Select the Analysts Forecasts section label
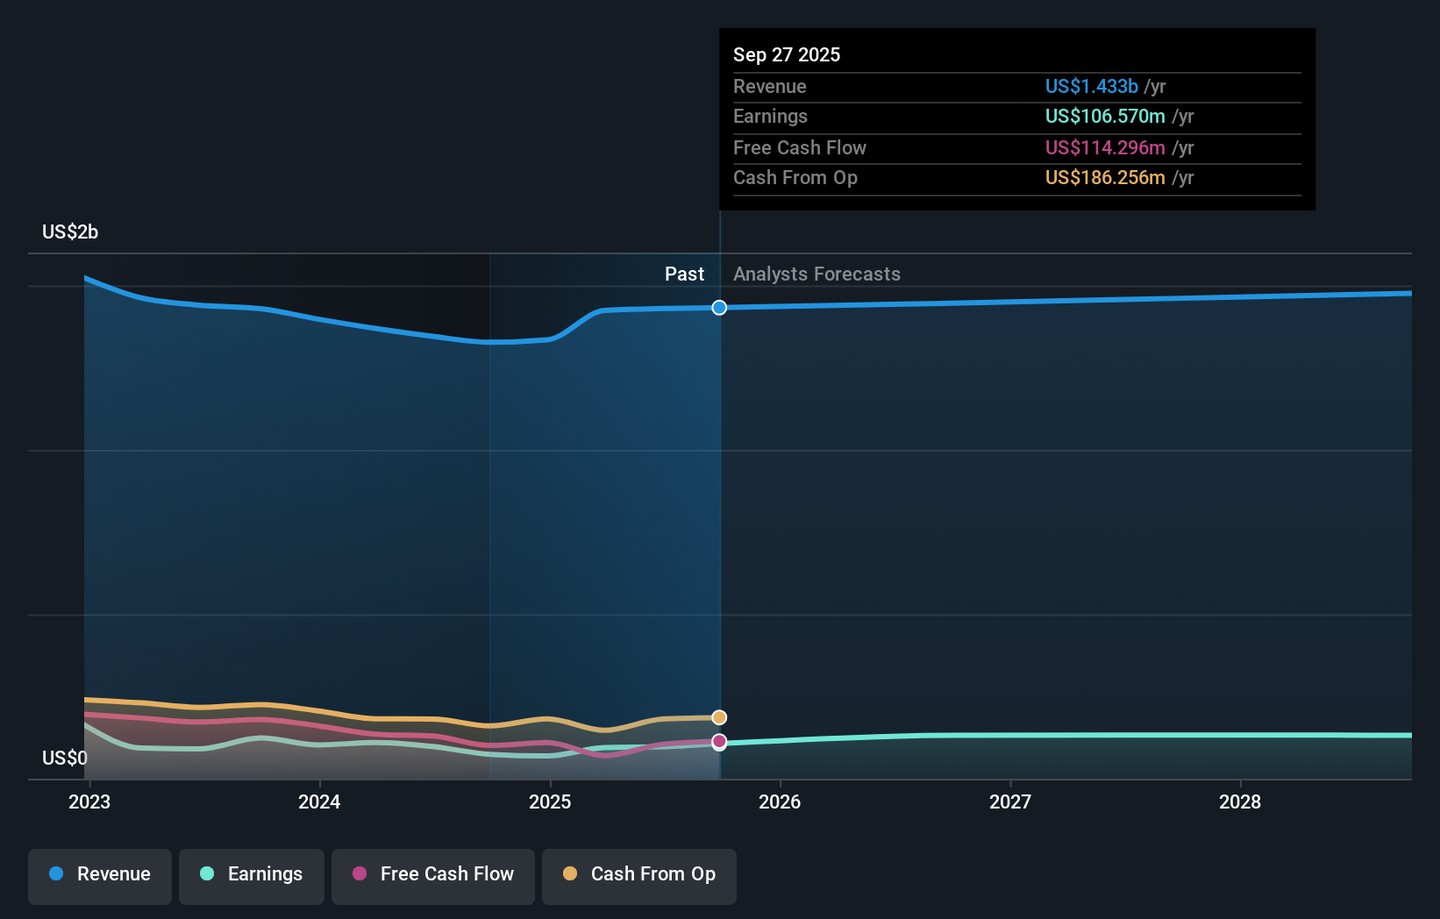The image size is (1440, 919). tap(817, 274)
